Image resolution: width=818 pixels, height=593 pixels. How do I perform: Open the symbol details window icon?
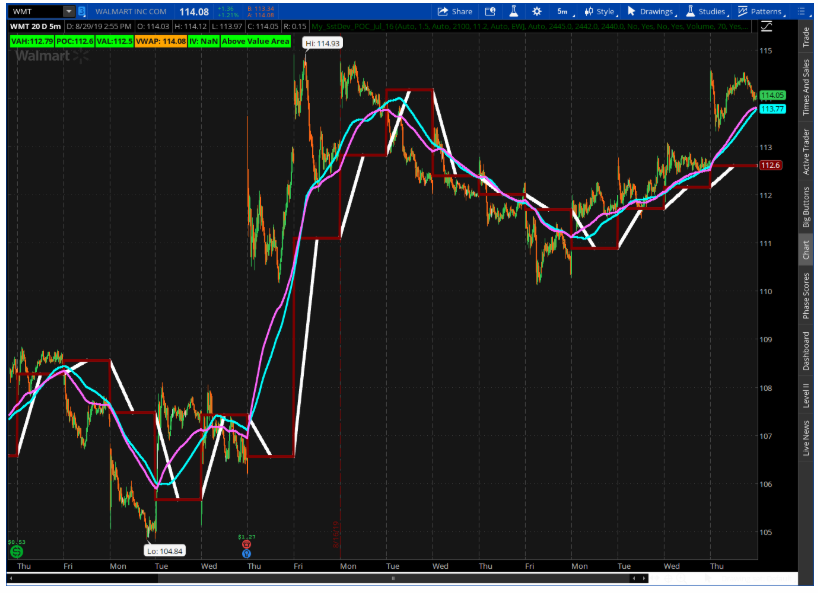click(490, 11)
